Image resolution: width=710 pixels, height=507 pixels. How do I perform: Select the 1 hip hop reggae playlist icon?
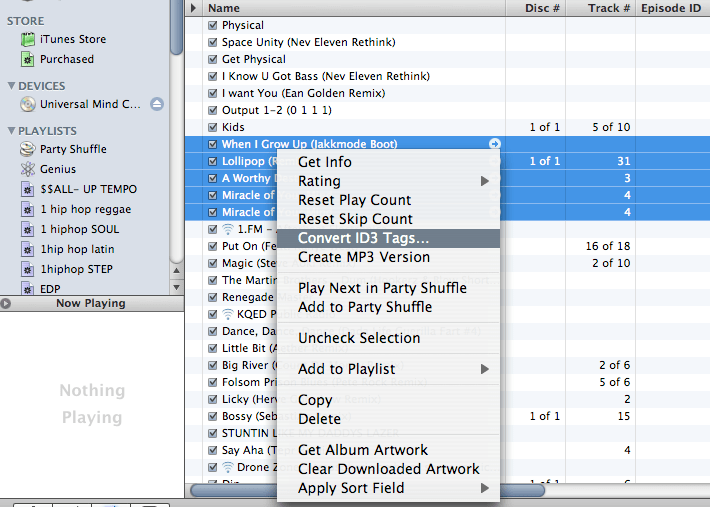tap(28, 209)
